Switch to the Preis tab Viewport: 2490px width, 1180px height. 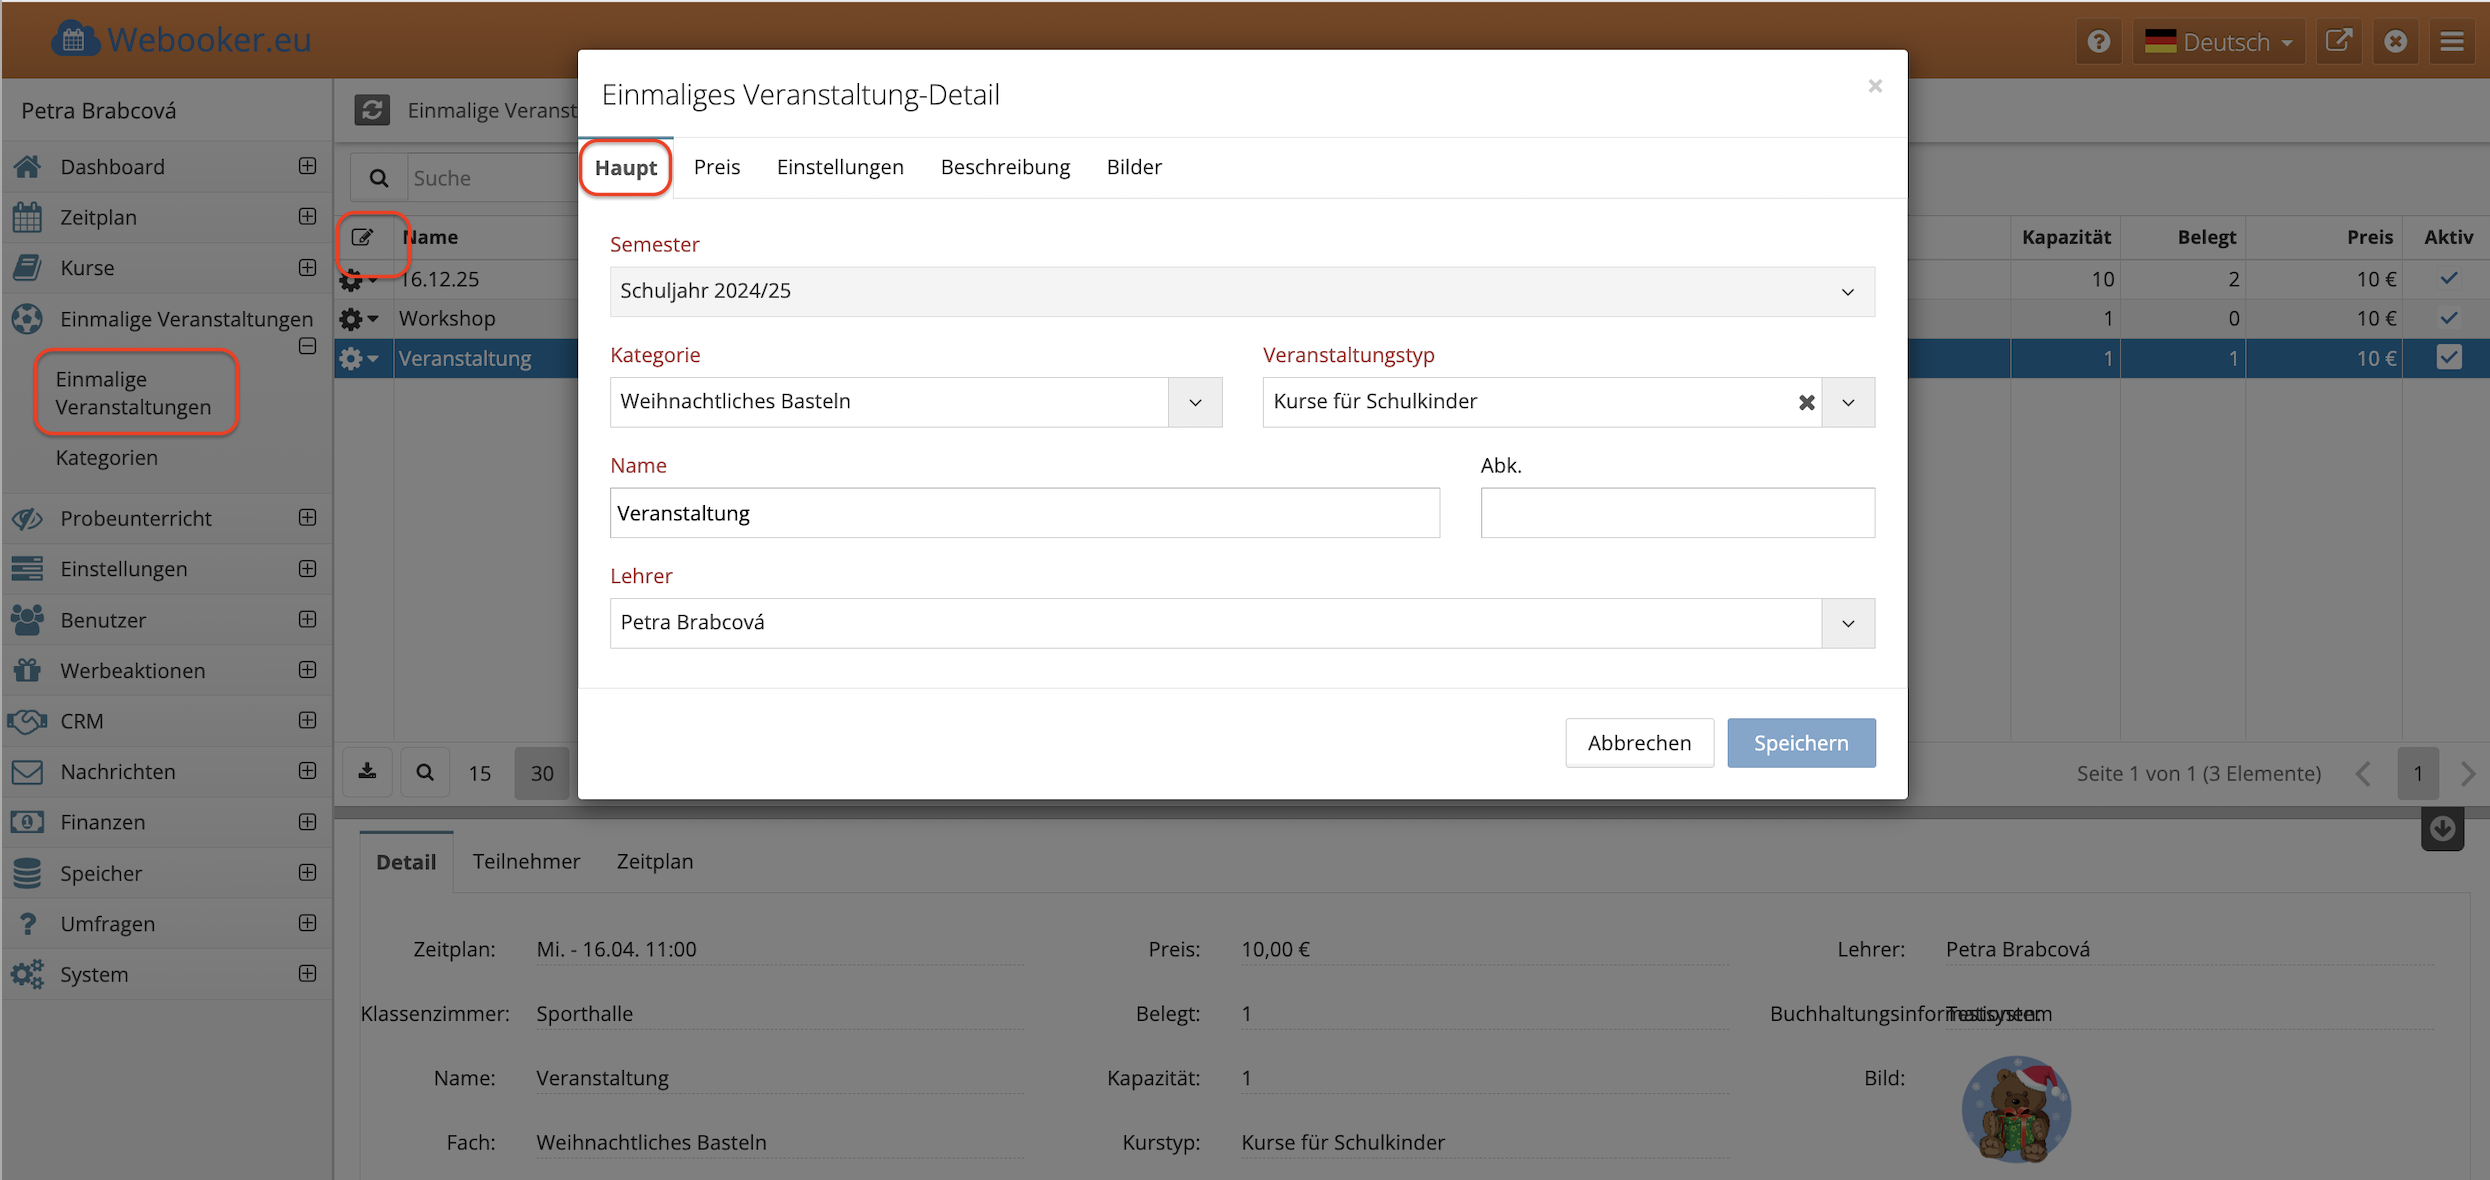717,167
